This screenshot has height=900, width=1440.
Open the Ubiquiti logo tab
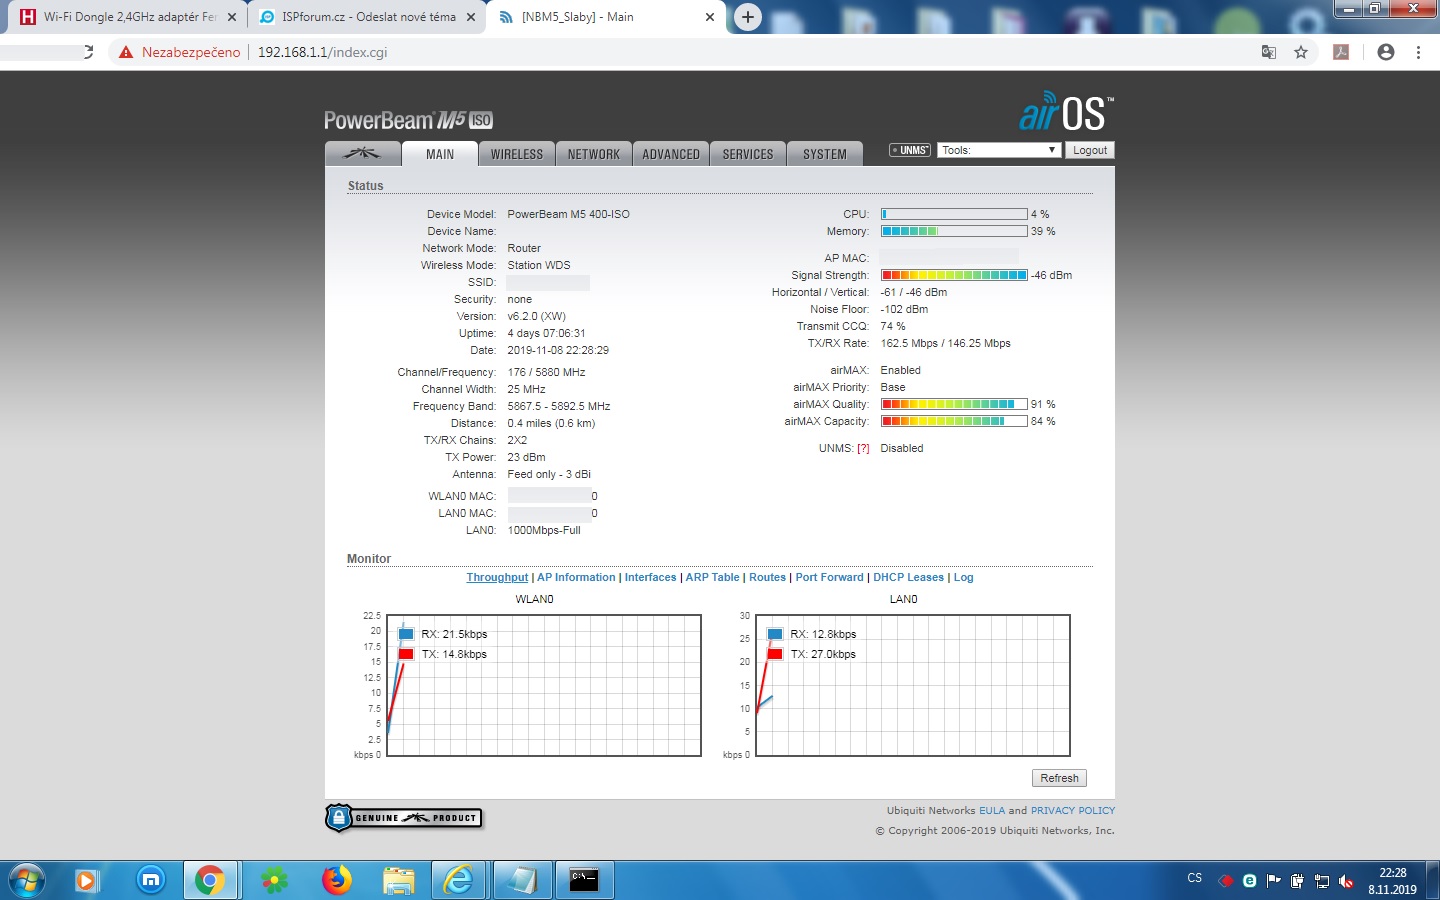point(362,154)
